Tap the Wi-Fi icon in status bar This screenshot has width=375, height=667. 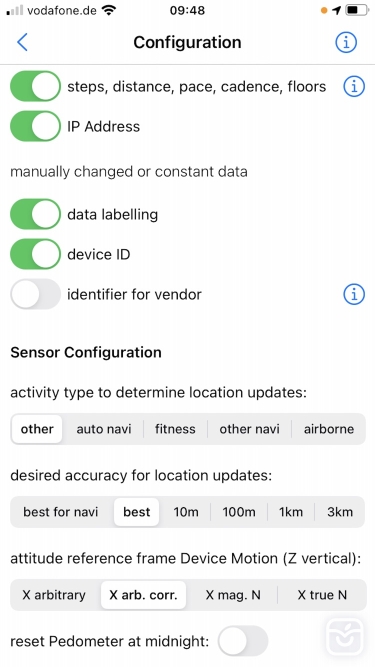pos(109,10)
